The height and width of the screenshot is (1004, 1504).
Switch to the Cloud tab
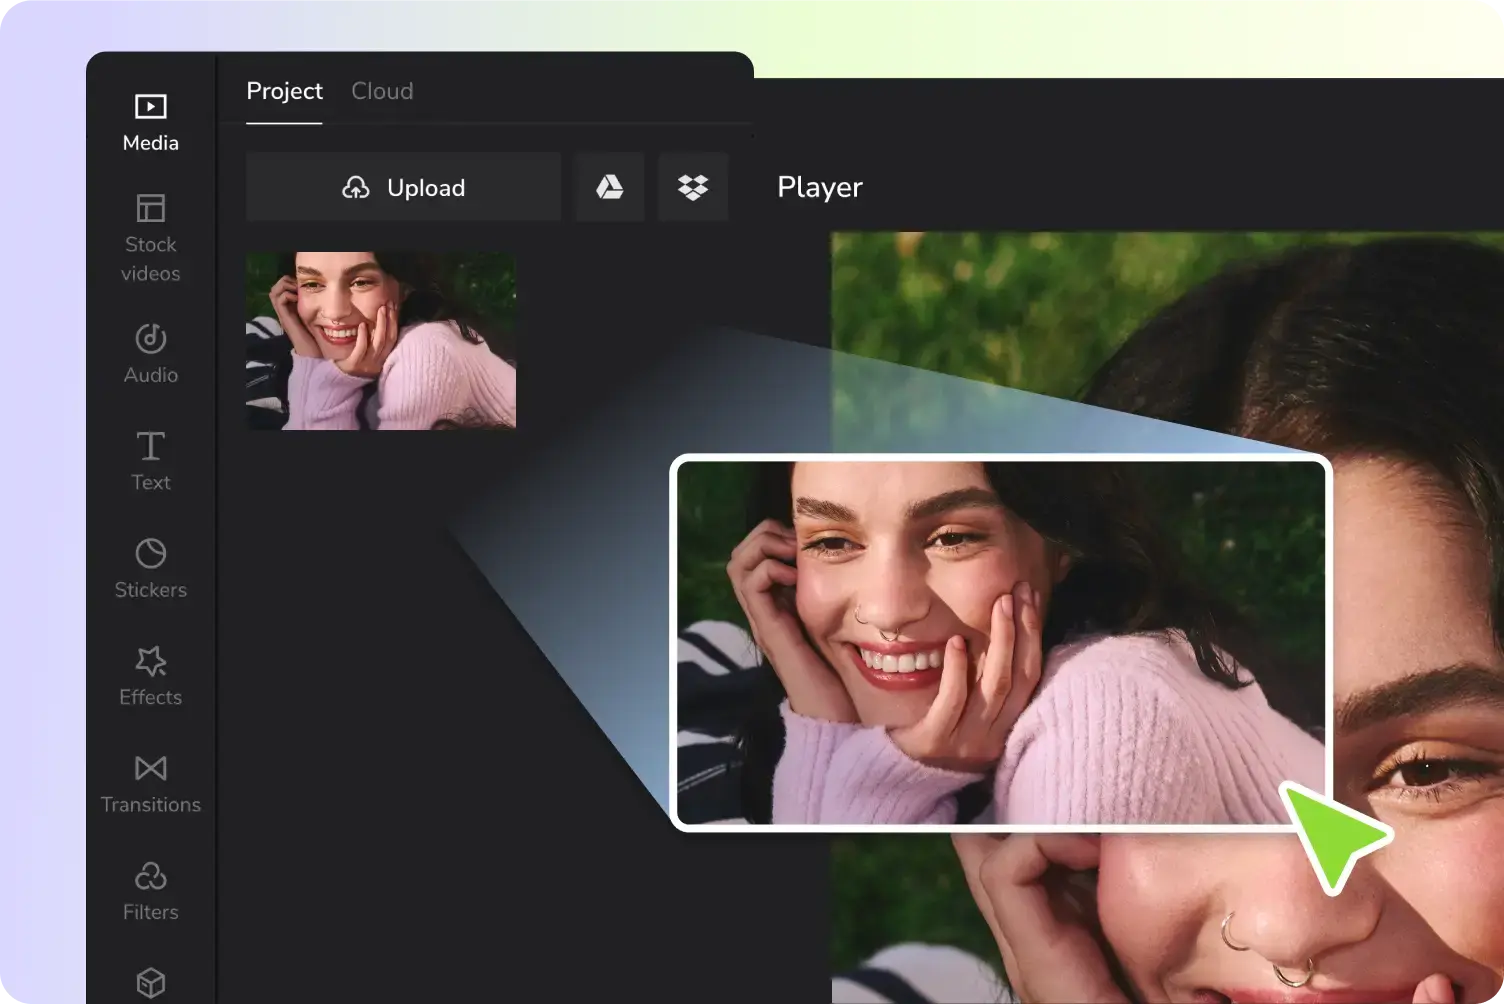[x=382, y=91]
